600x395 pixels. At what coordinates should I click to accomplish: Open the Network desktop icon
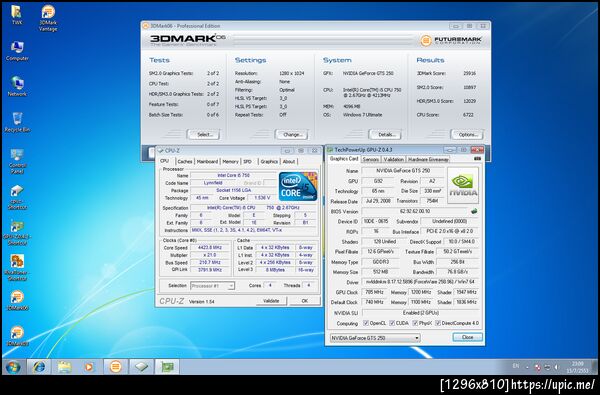(17, 86)
